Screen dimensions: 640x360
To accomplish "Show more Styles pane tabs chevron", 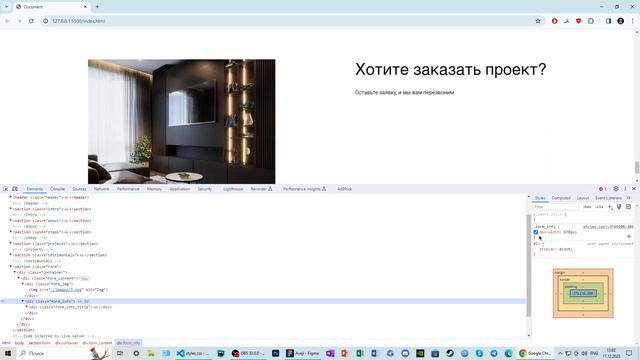I will (x=628, y=198).
